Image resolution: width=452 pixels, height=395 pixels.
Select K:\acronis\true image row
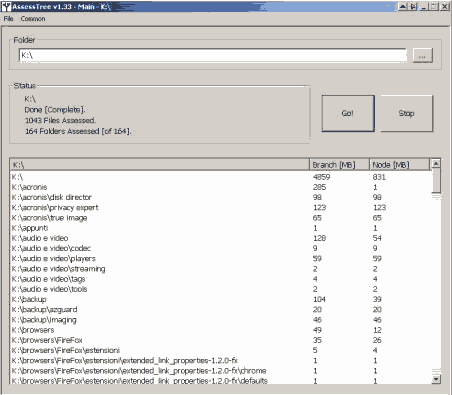(x=220, y=218)
